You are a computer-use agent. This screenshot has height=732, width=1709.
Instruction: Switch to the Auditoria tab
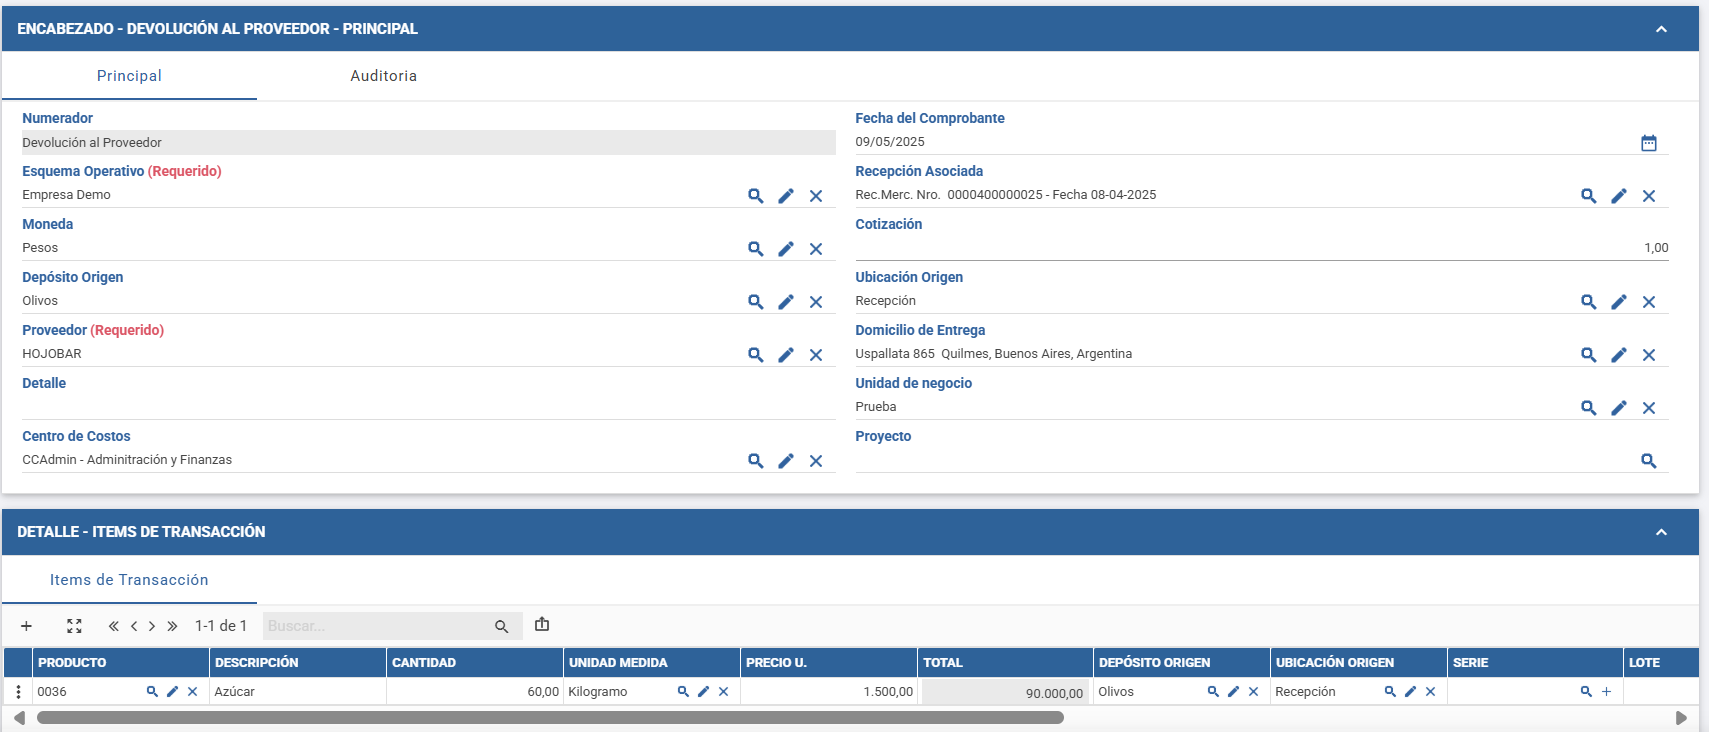pos(384,76)
